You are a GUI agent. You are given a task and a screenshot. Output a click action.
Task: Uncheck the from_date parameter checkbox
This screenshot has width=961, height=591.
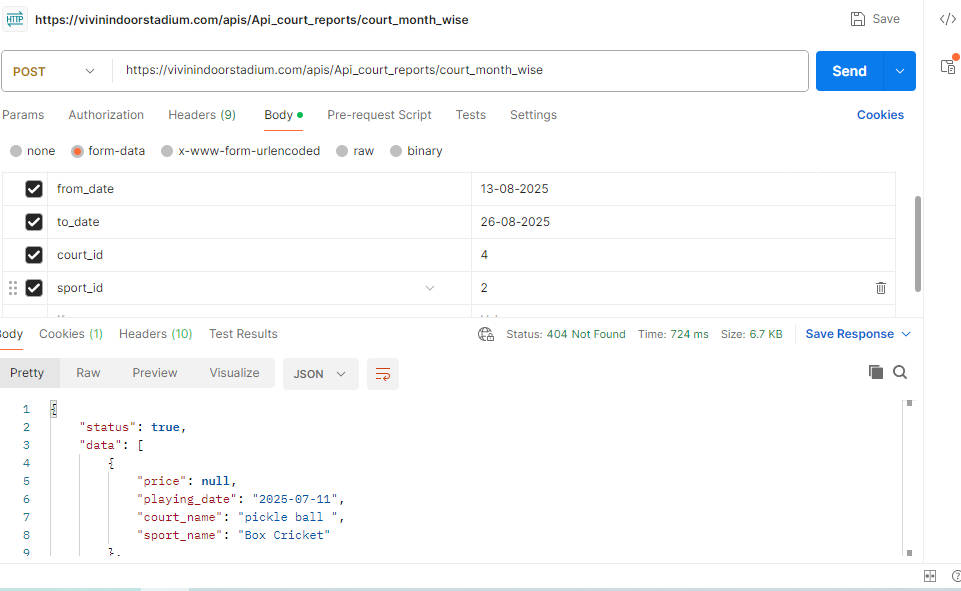(34, 189)
